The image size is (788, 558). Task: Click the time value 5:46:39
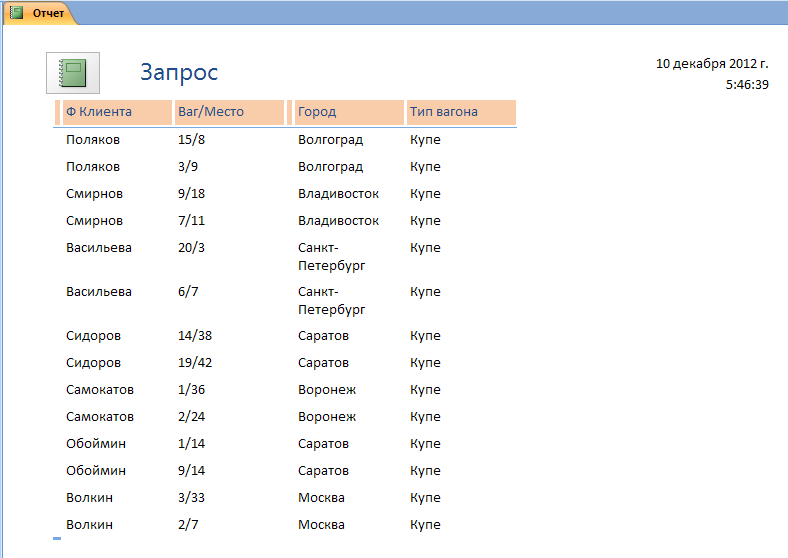[x=747, y=84]
